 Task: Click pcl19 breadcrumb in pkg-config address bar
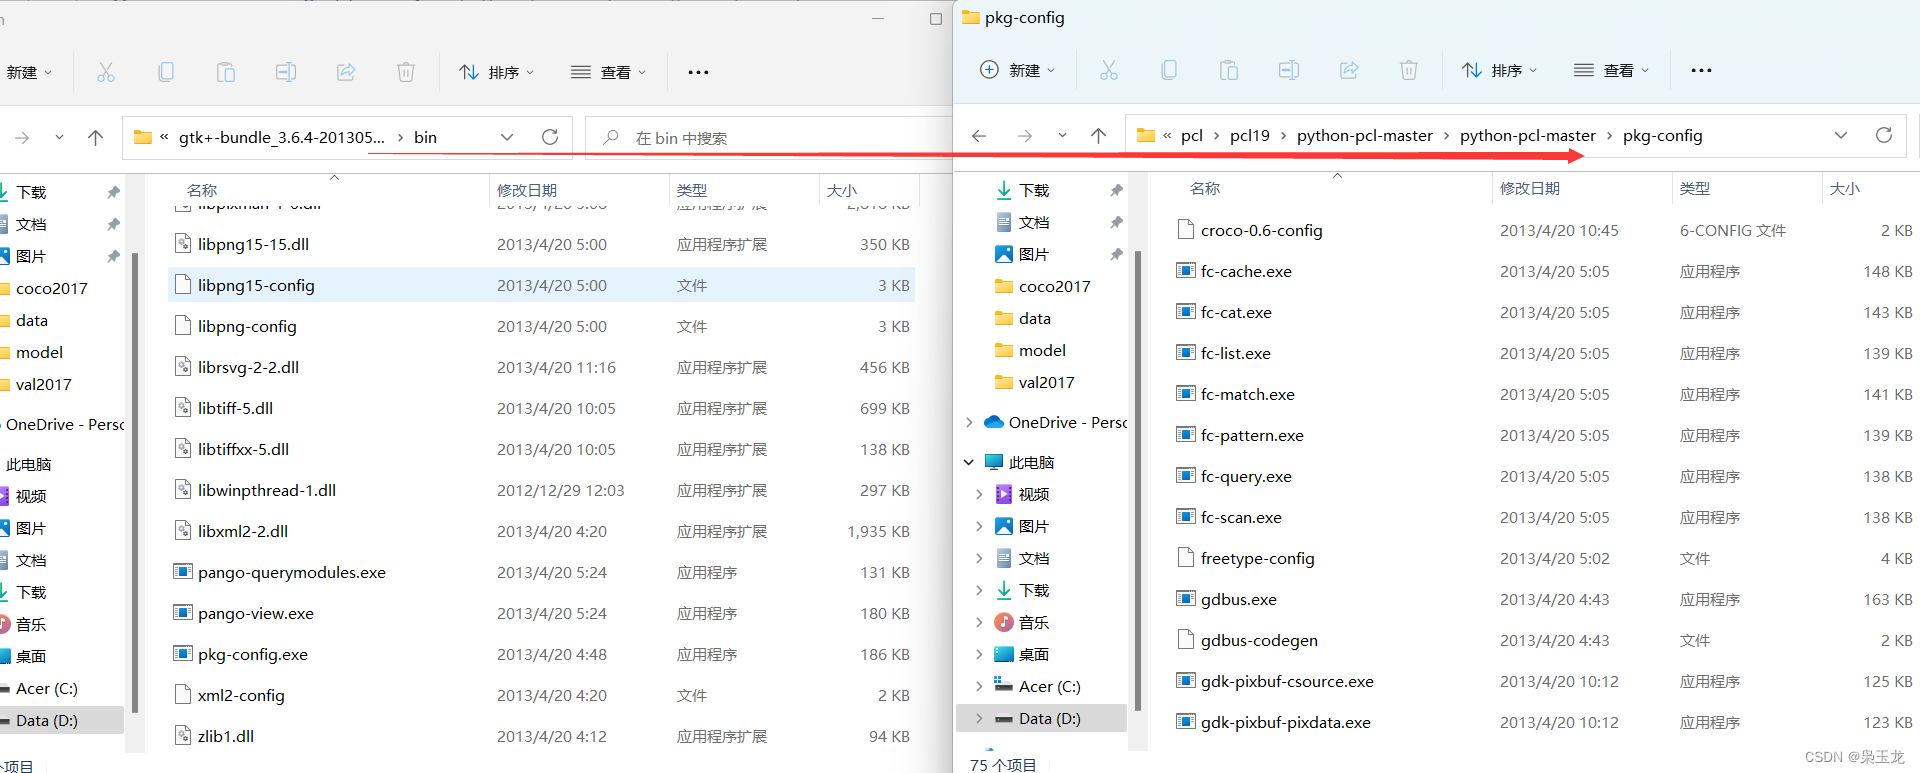(x=1249, y=135)
